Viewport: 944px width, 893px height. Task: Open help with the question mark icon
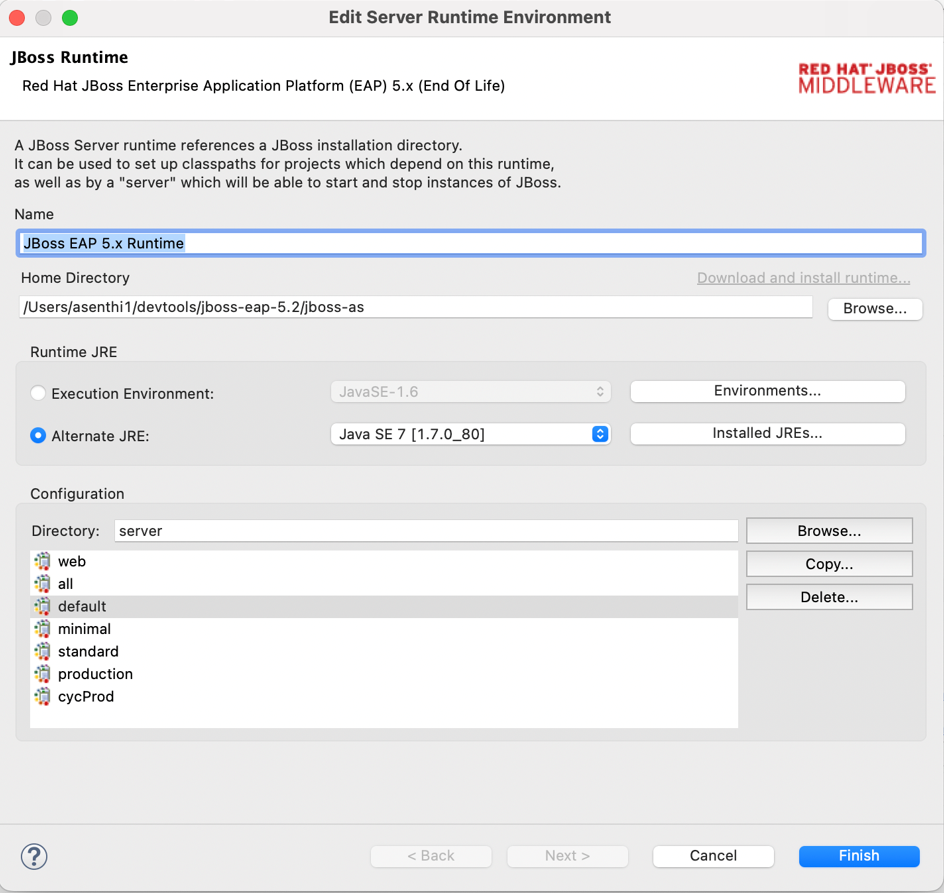[34, 856]
